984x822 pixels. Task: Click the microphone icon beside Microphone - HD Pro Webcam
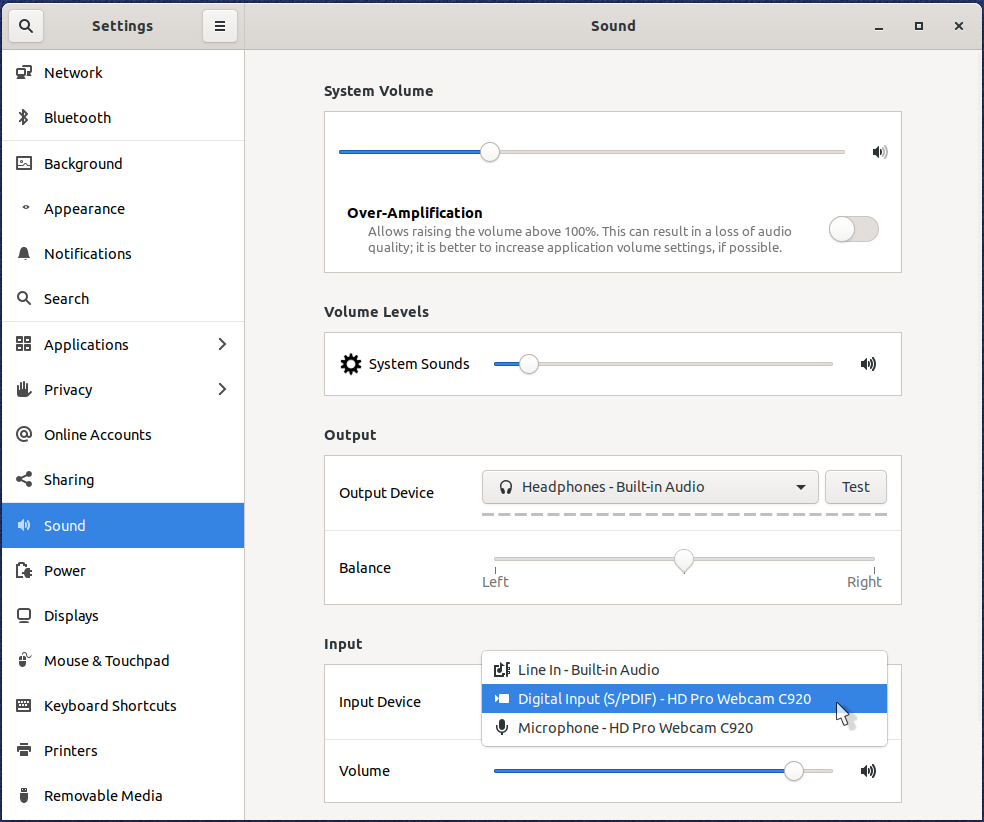pyautogui.click(x=502, y=728)
